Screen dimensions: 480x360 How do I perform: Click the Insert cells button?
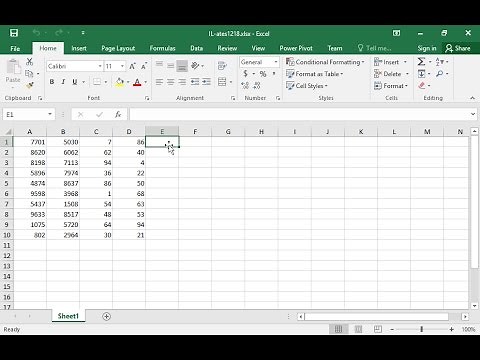pos(387,62)
